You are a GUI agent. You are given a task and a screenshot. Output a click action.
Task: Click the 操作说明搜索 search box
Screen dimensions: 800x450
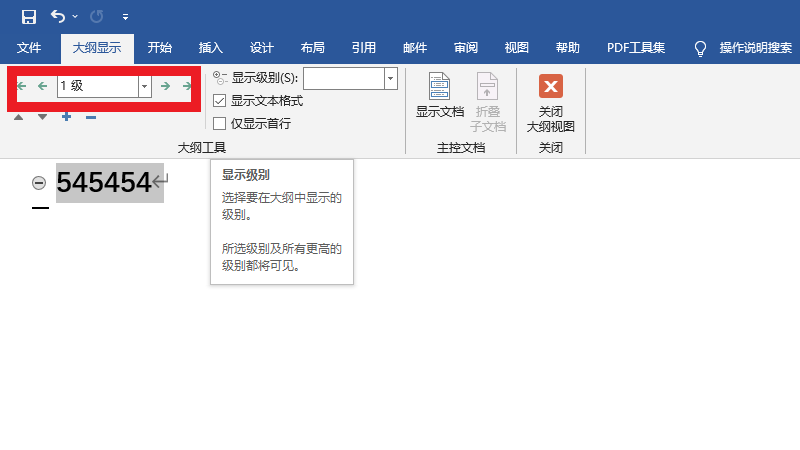[756, 48]
